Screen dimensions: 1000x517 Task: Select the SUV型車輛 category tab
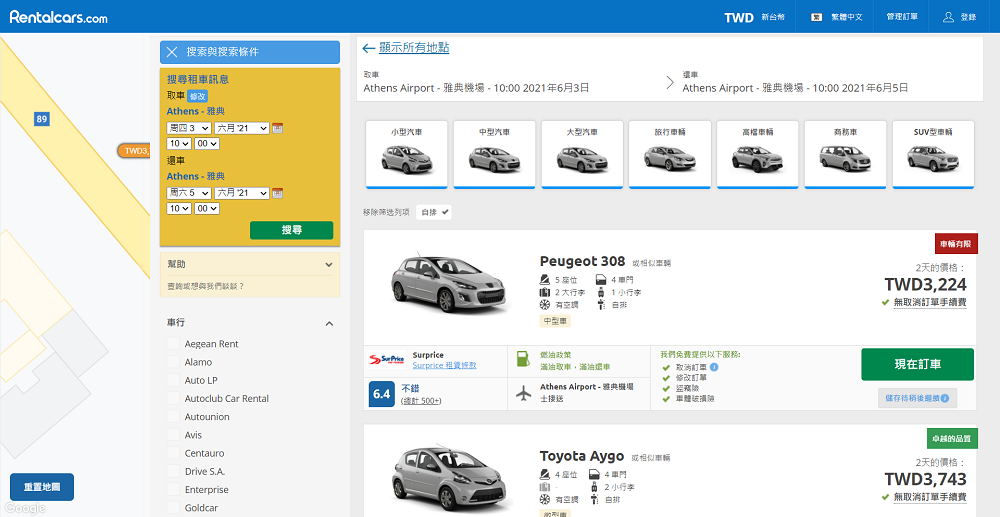(x=933, y=155)
